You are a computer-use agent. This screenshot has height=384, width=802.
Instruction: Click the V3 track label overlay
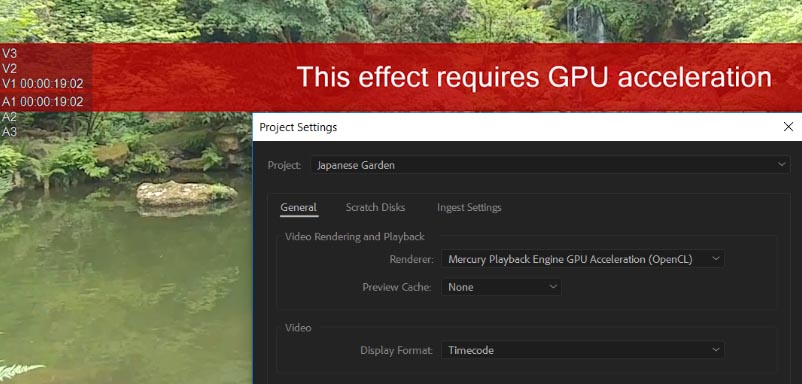click(9, 53)
